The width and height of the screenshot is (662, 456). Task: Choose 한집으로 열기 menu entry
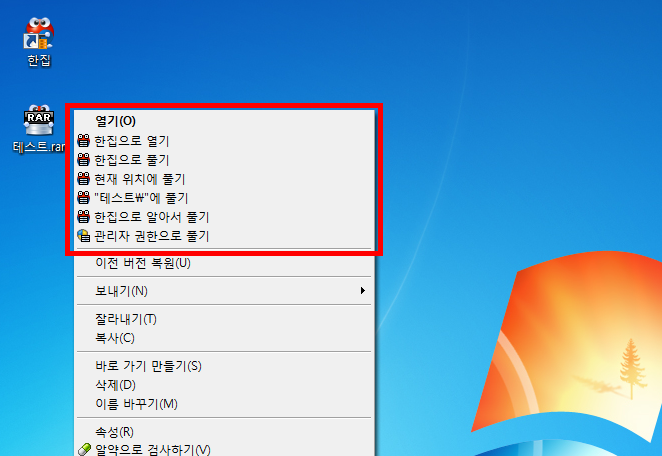[224, 141]
